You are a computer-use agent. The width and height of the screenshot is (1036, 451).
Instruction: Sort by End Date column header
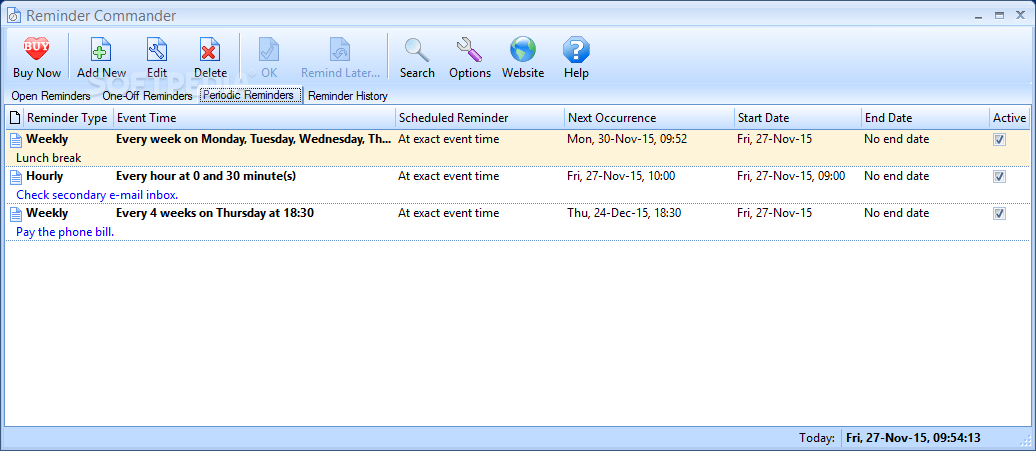[925, 118]
